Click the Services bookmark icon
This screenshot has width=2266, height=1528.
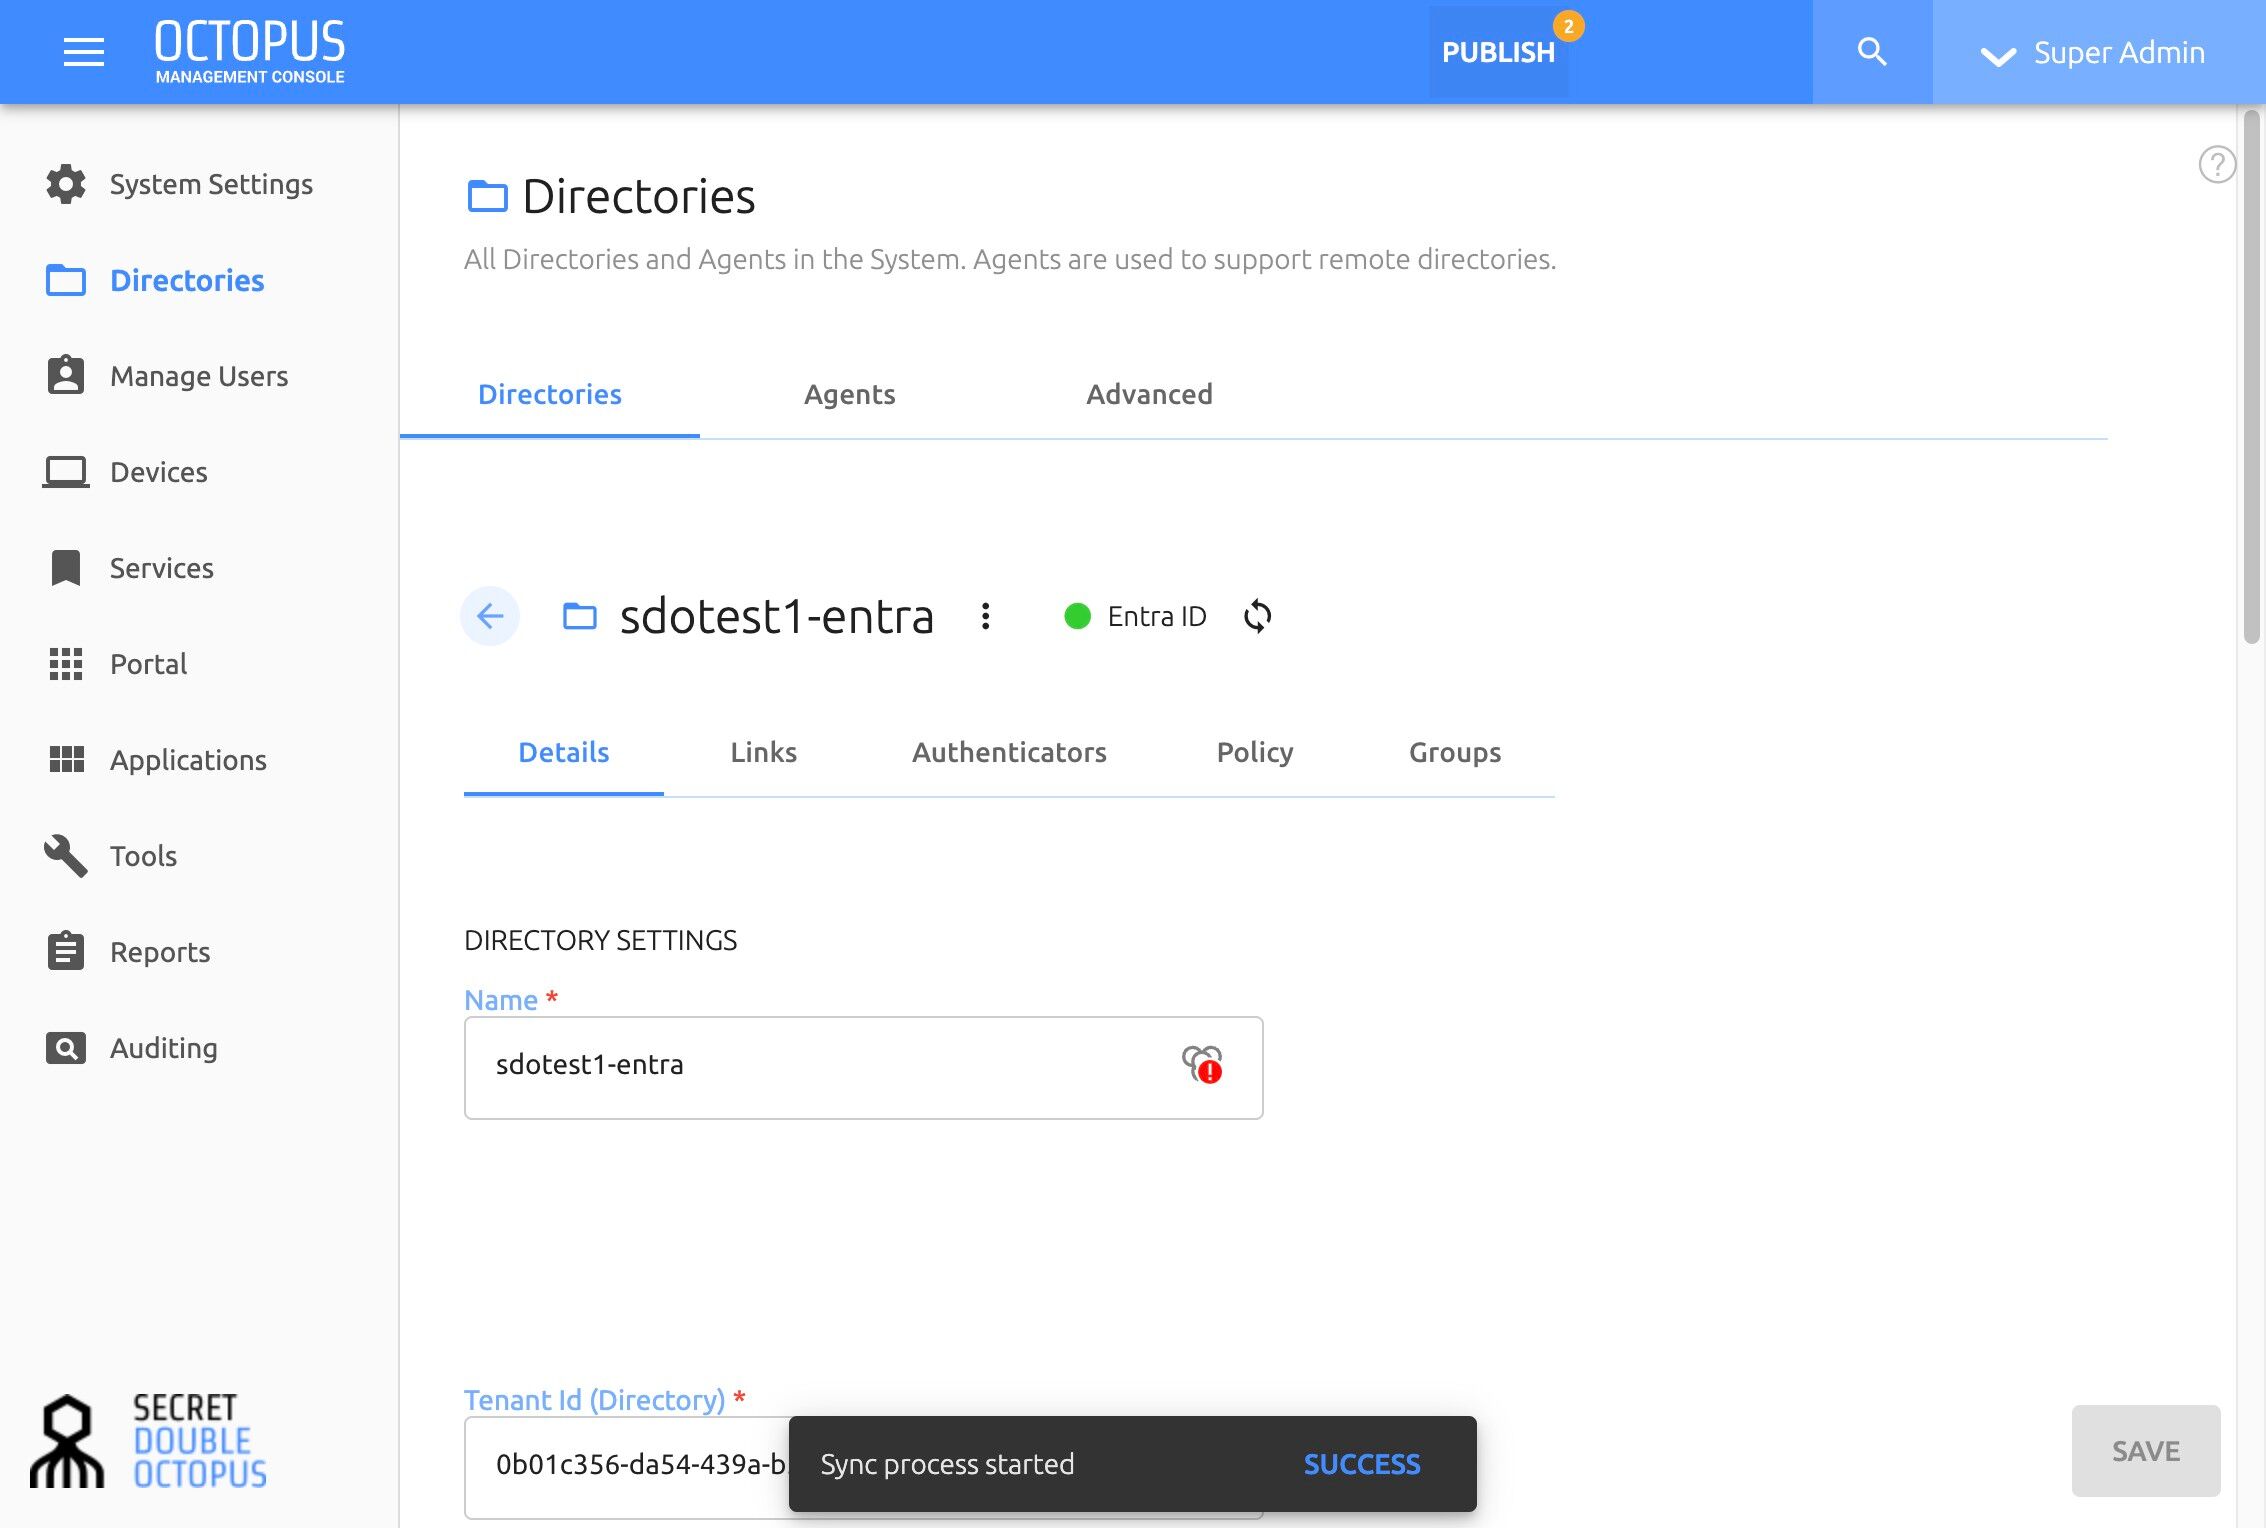point(66,568)
